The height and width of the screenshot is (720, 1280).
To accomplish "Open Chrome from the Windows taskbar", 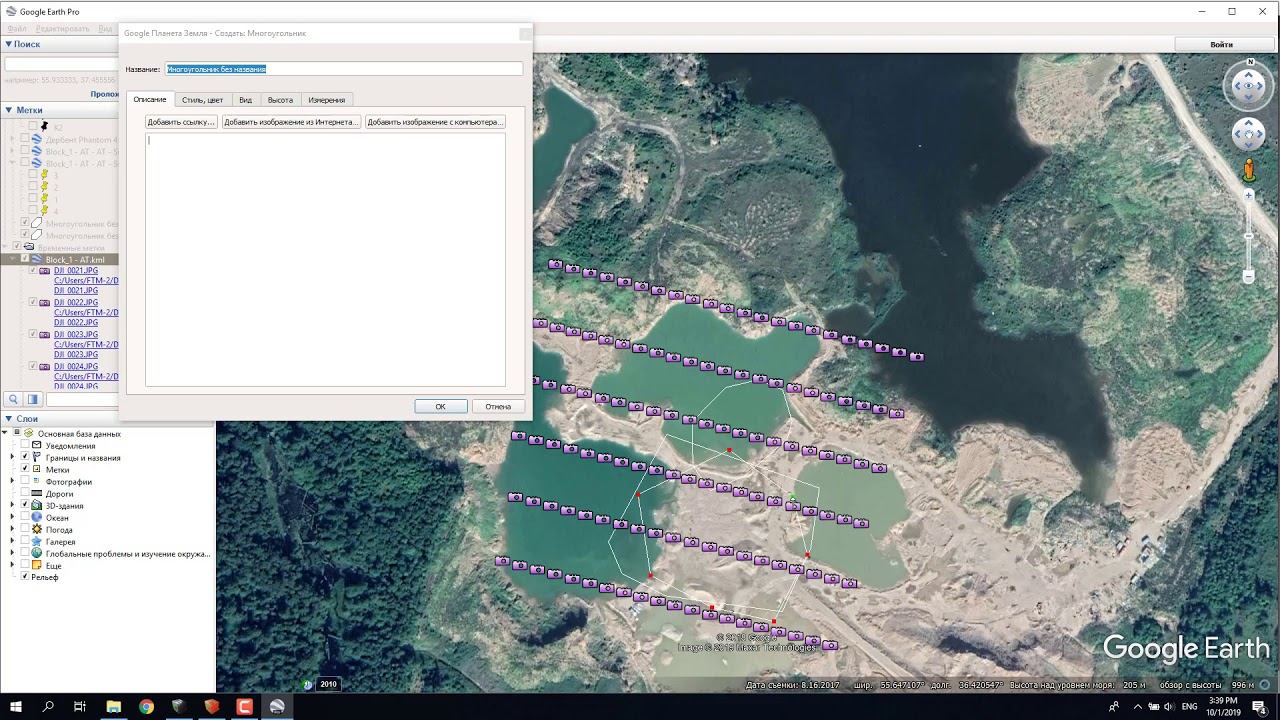I will tap(146, 707).
